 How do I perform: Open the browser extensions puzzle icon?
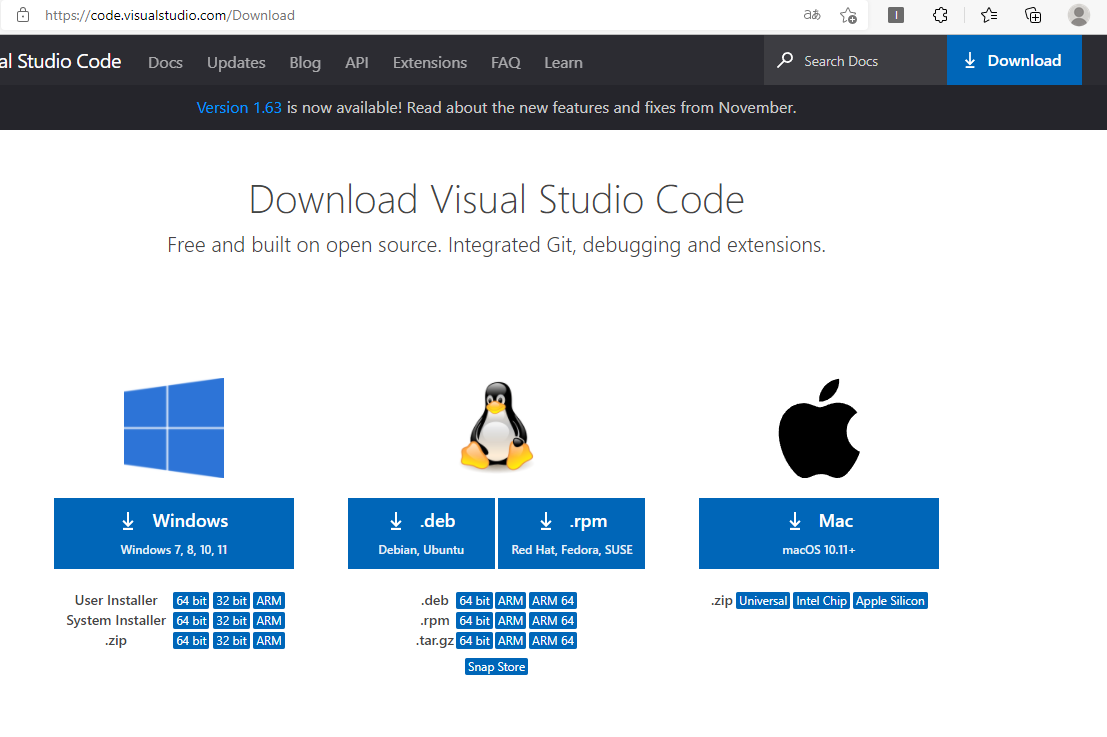[x=940, y=15]
